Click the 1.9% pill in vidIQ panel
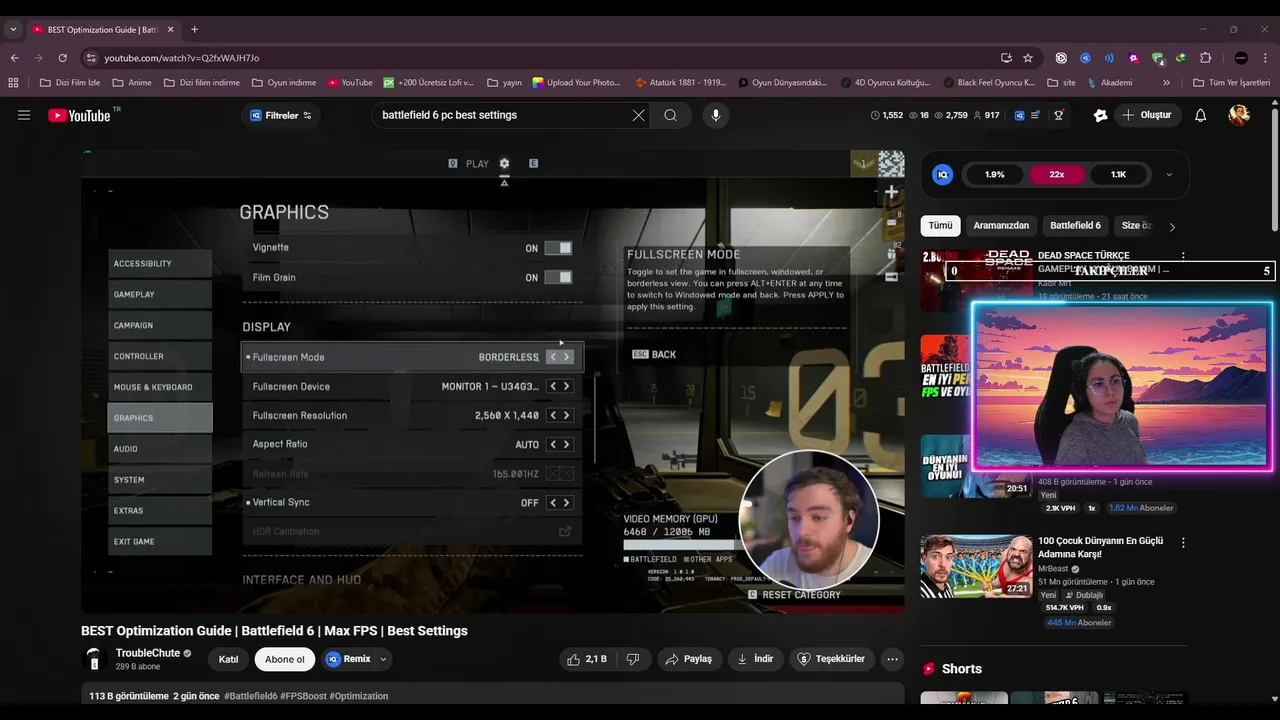The height and width of the screenshot is (720, 1280). pos(994,174)
